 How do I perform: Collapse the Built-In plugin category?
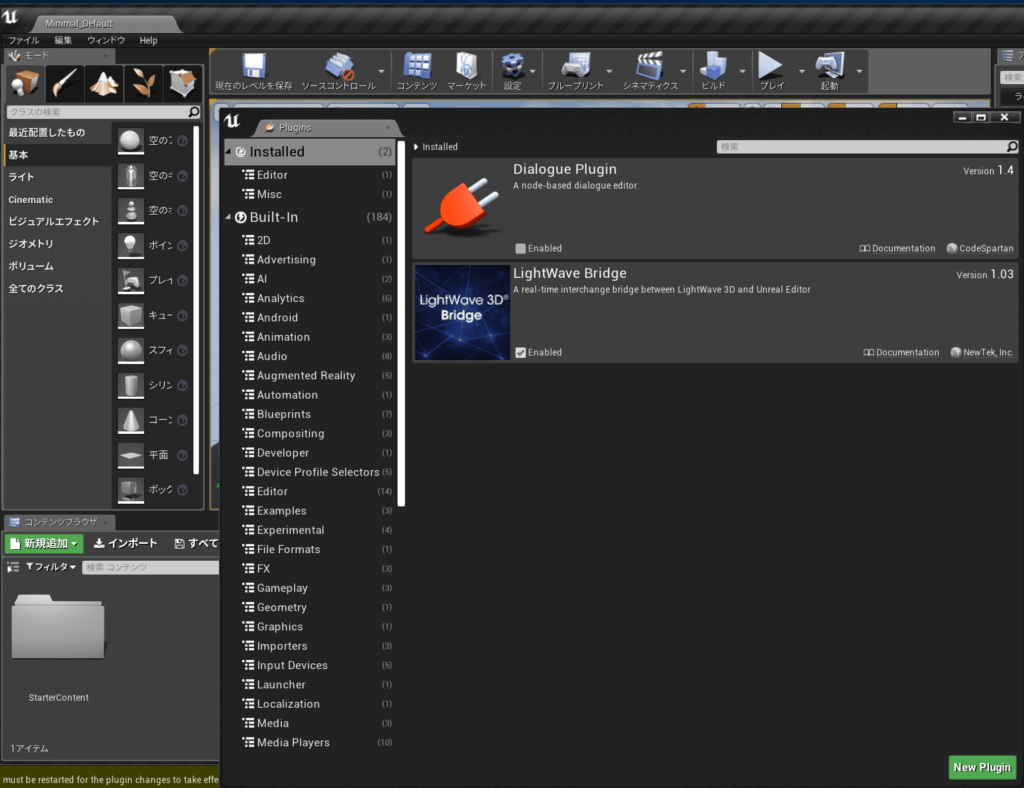[229, 217]
